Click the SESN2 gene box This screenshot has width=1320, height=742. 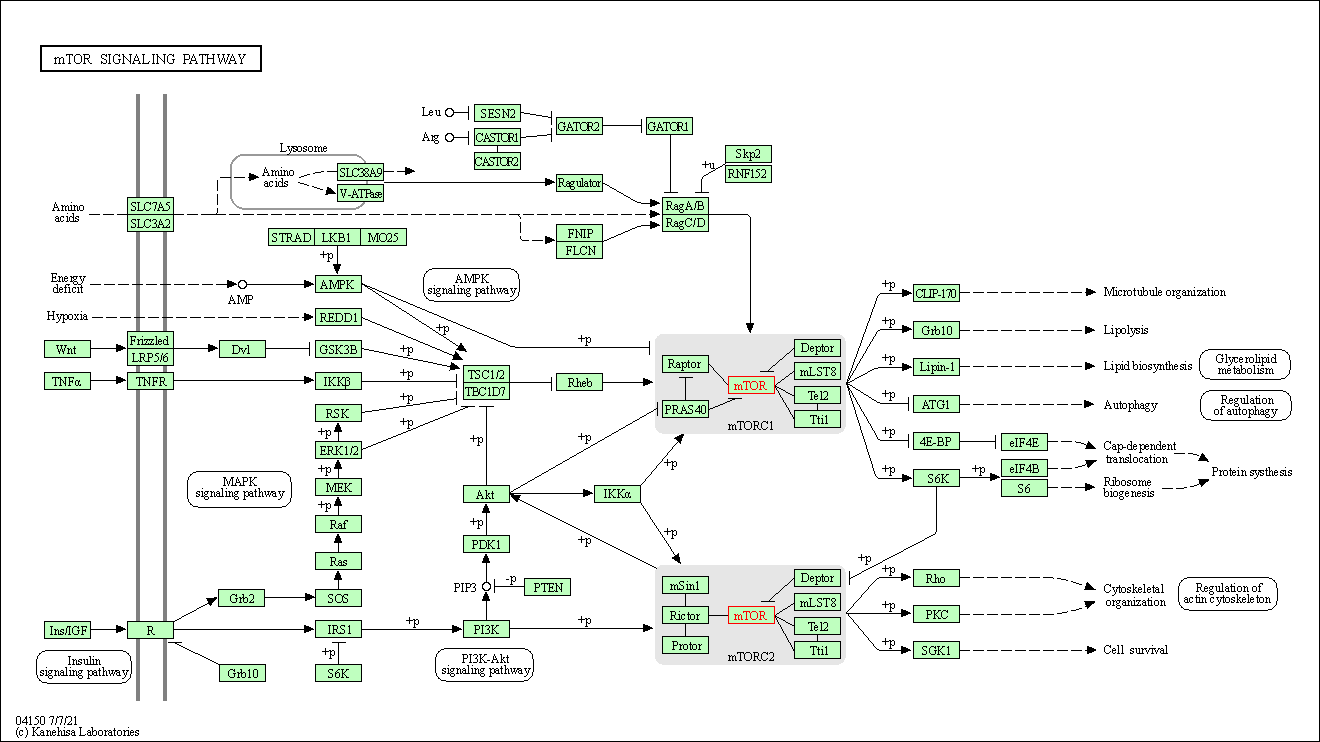(497, 113)
